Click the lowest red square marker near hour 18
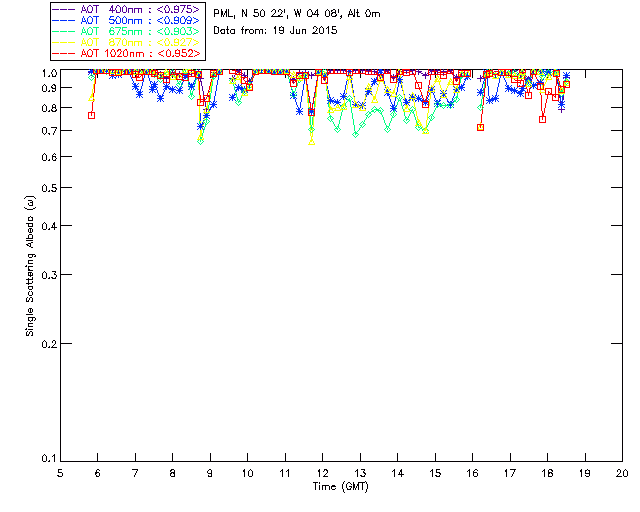 click(x=542, y=119)
